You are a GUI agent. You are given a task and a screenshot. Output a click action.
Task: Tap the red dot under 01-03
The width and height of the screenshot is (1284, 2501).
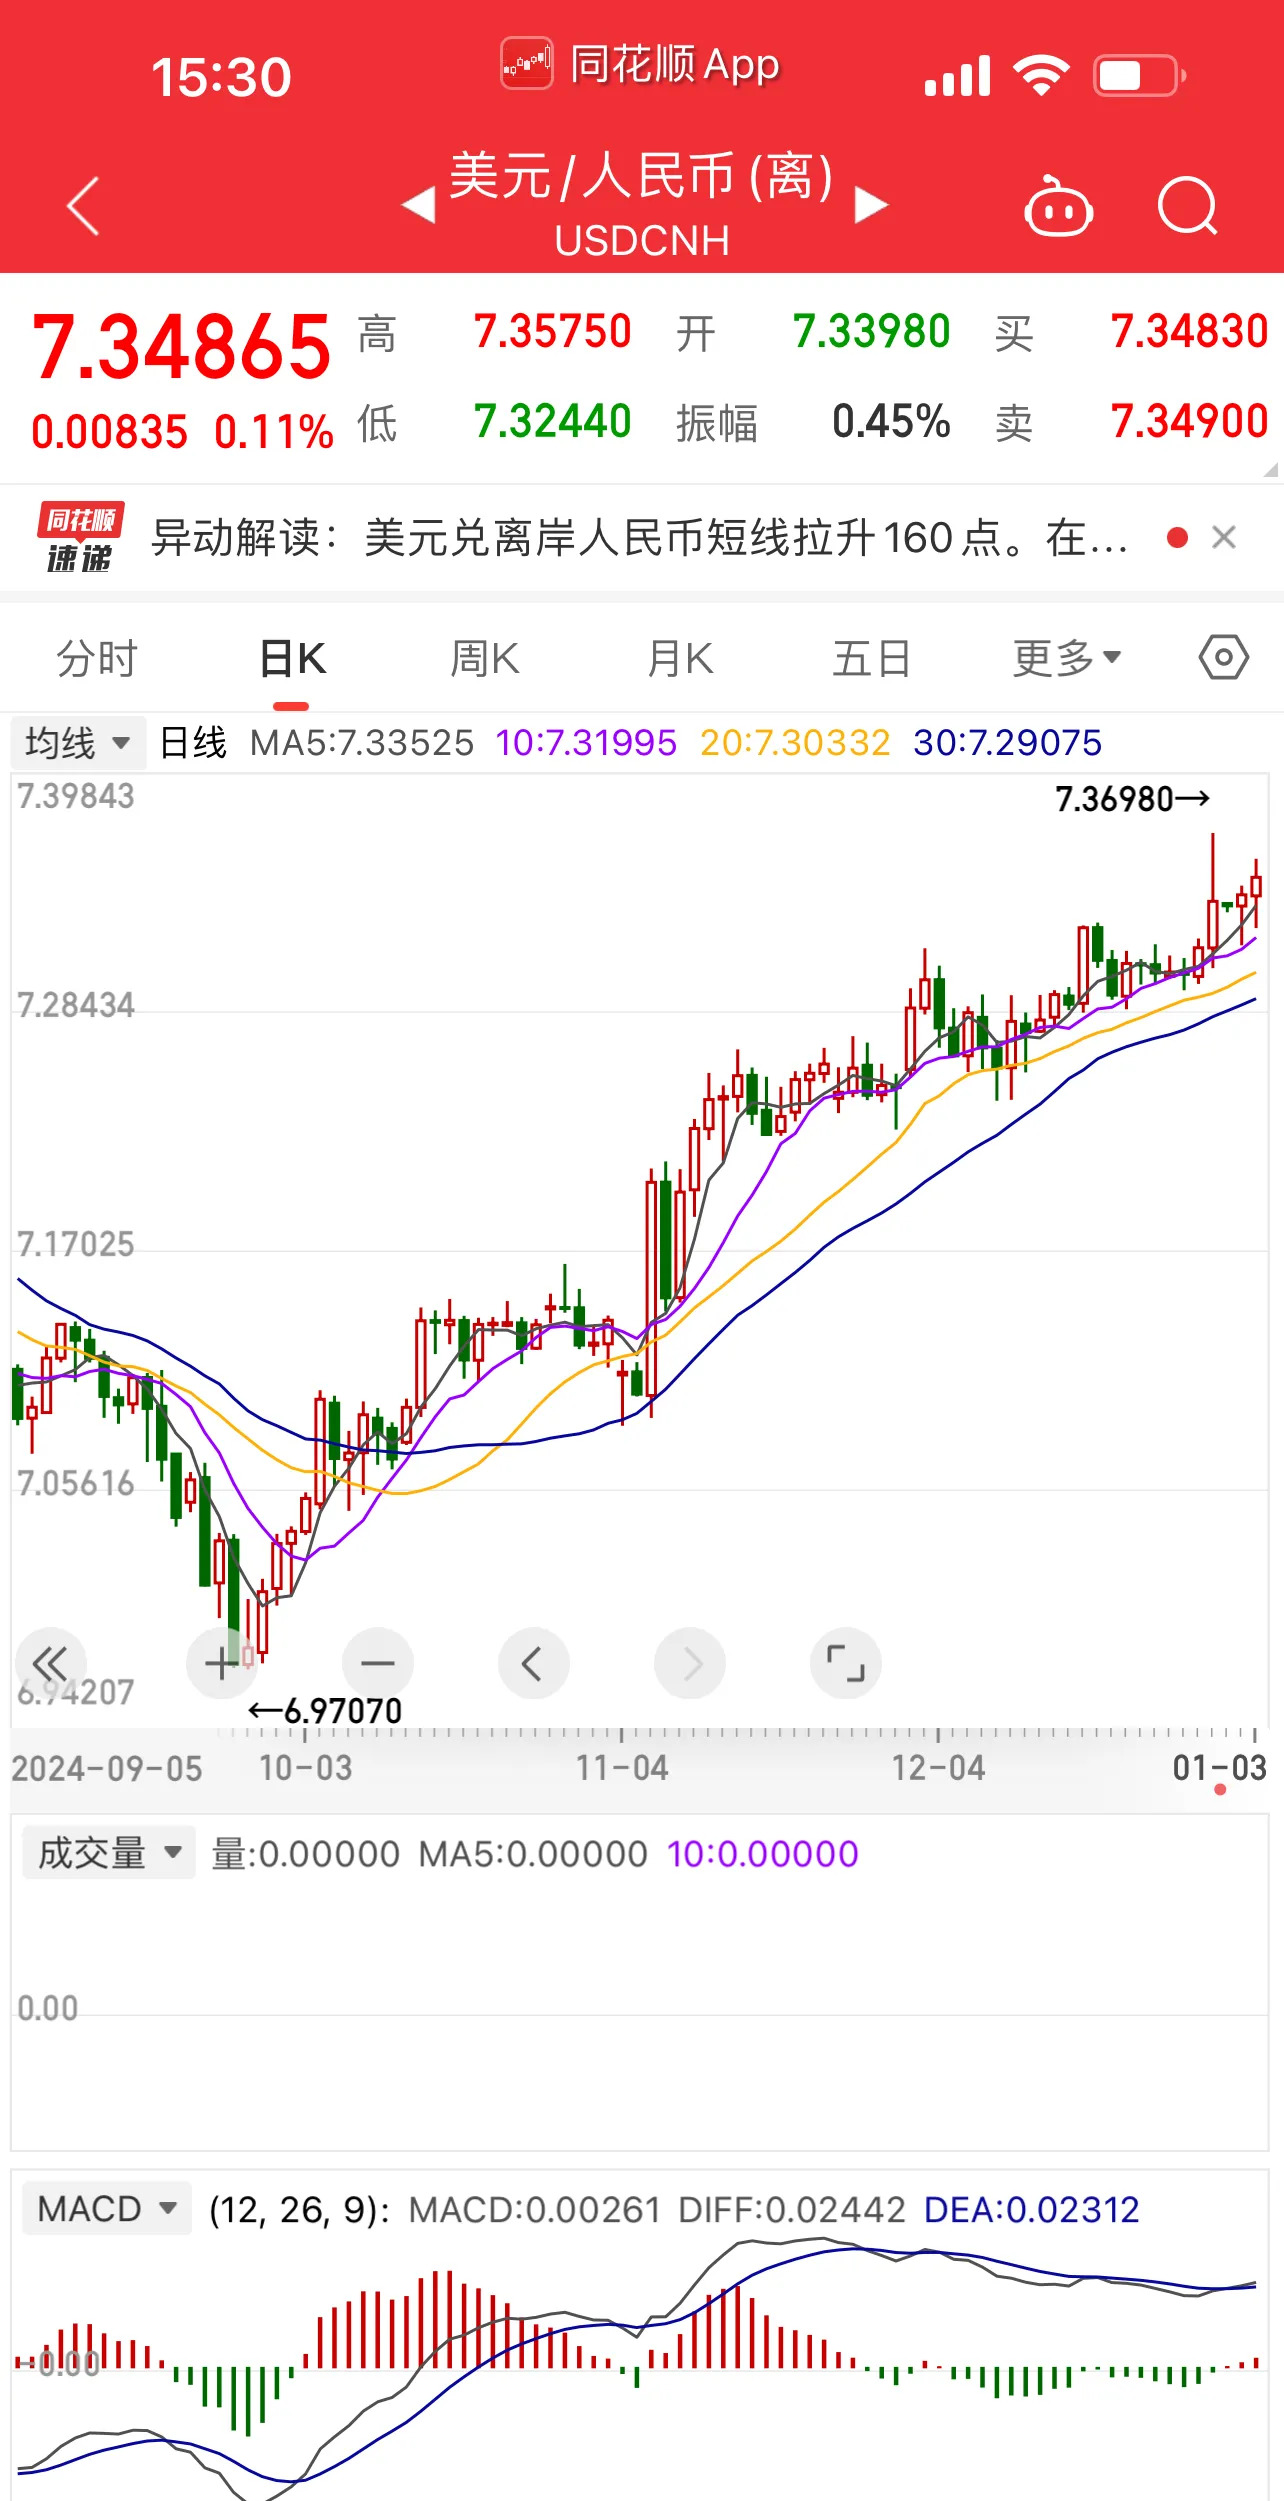1220,1790
